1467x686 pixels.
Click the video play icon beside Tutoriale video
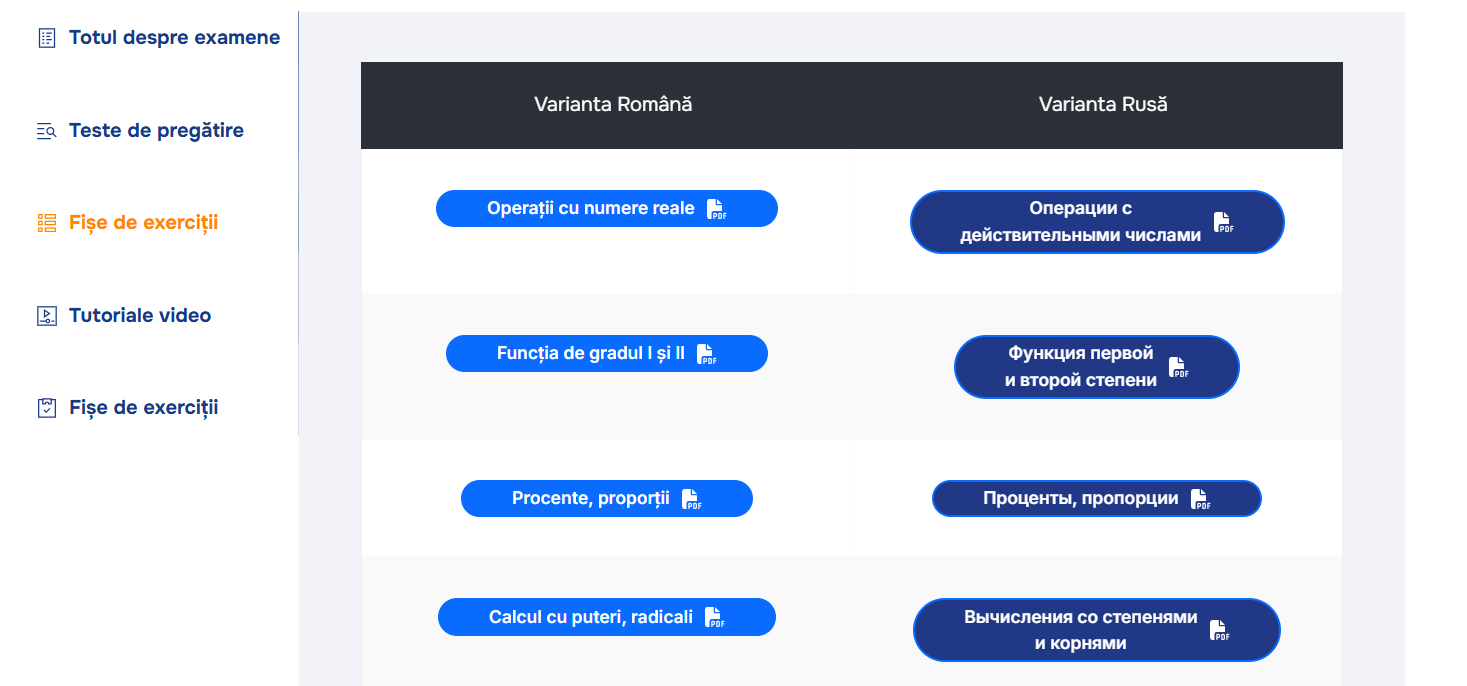(46, 316)
